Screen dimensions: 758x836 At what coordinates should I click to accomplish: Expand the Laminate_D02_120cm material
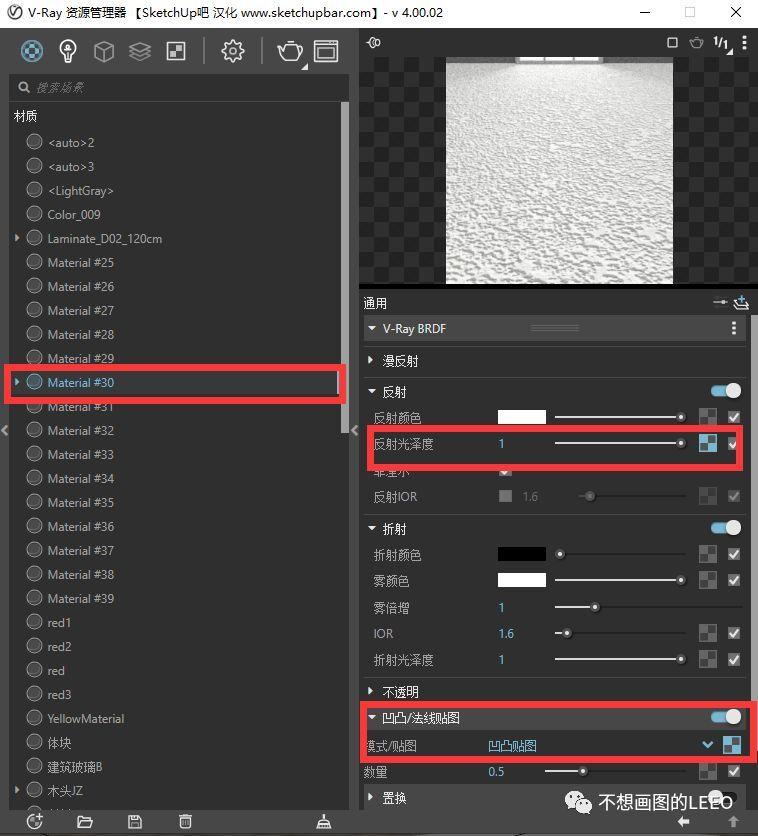(x=17, y=238)
